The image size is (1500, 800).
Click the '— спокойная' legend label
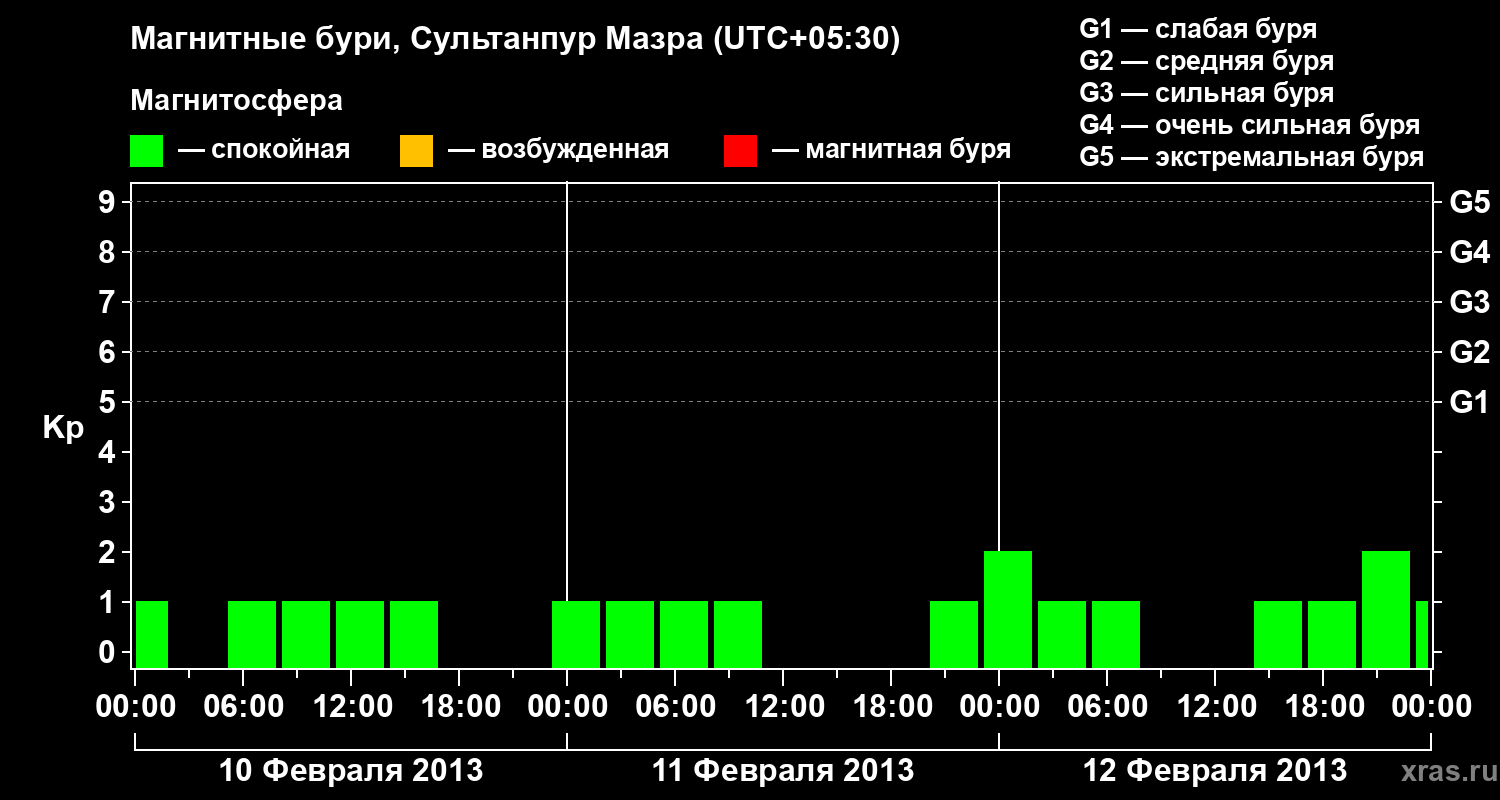[264, 150]
